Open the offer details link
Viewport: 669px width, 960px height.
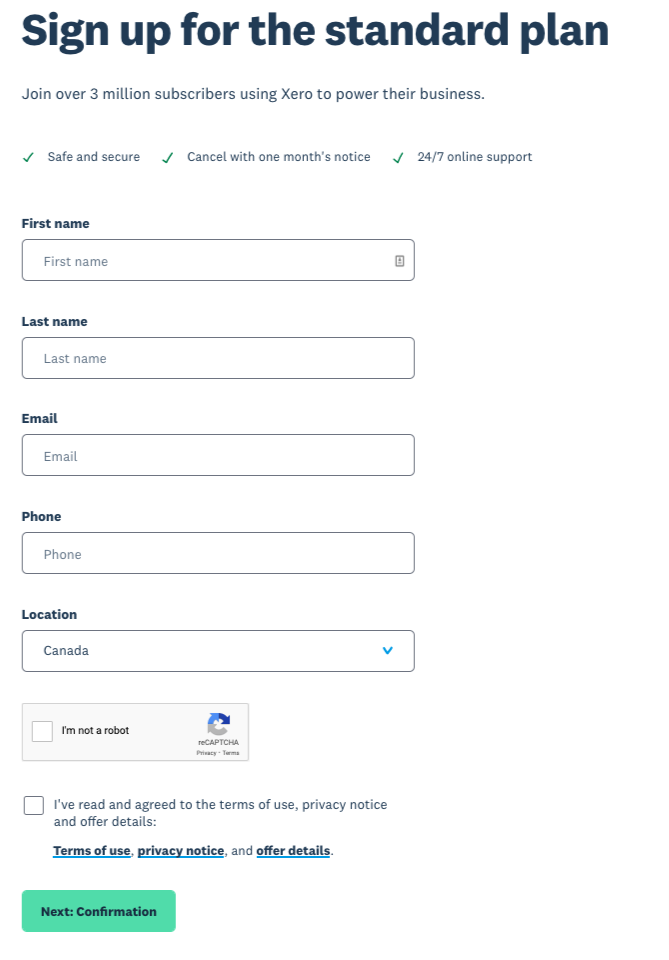293,850
